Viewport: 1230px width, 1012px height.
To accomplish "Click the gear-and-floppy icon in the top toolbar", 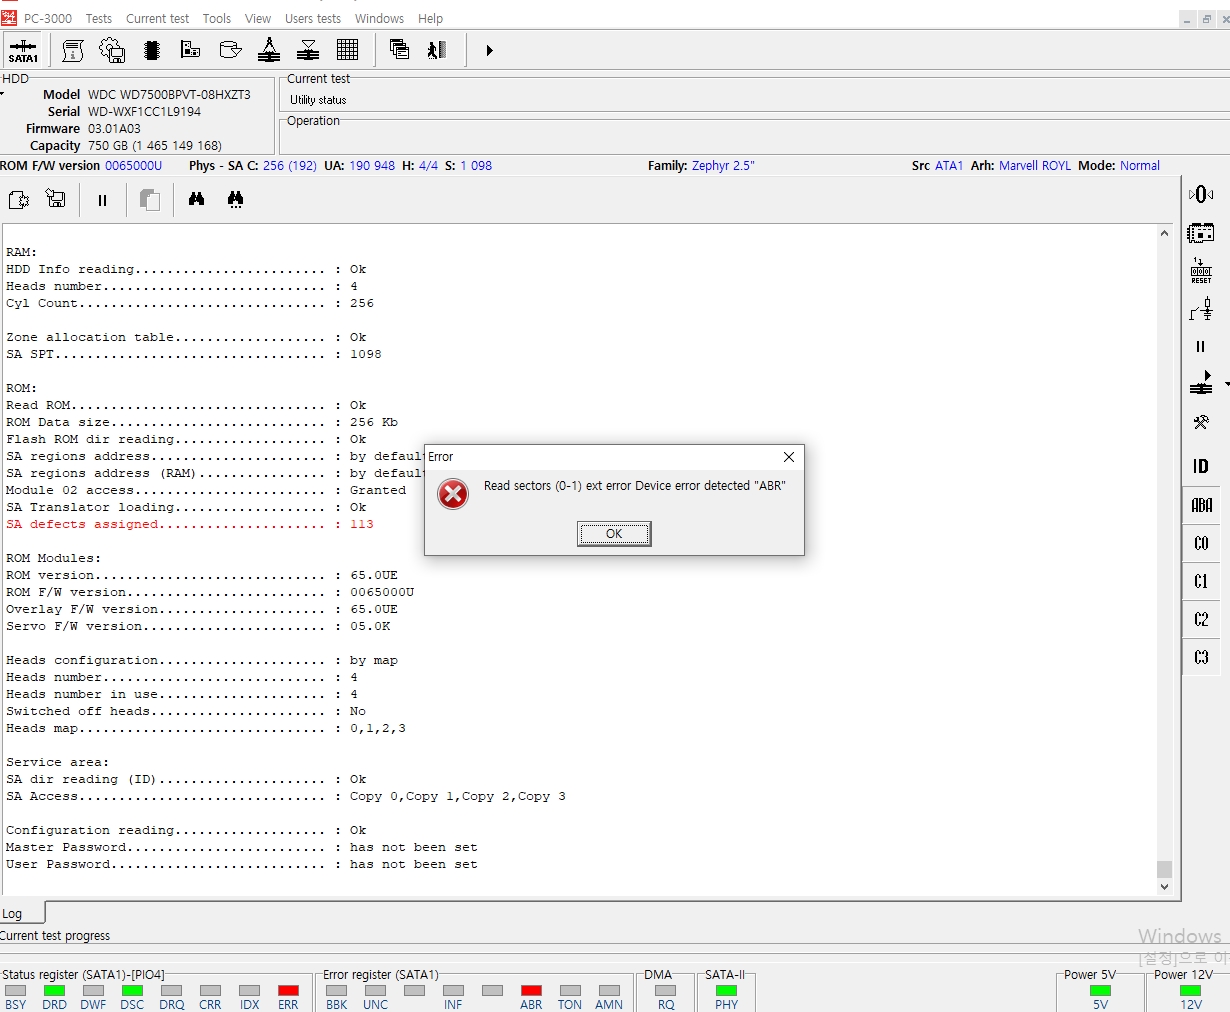I will 112,50.
